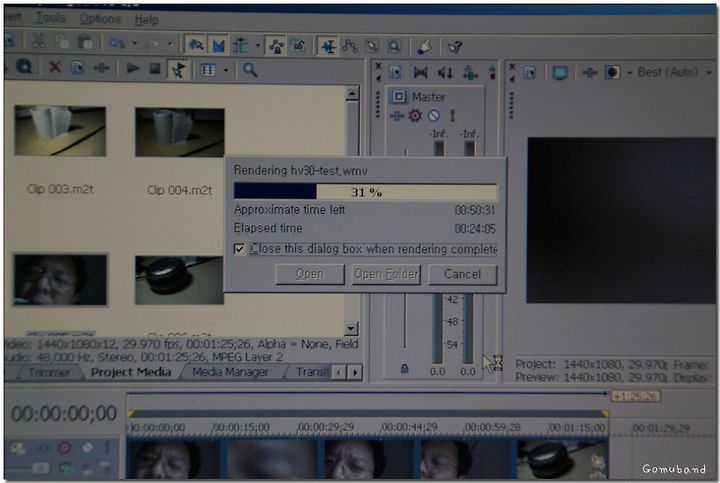Toggle Lock Envelopes to Events
The image size is (720, 483).
click(276, 46)
